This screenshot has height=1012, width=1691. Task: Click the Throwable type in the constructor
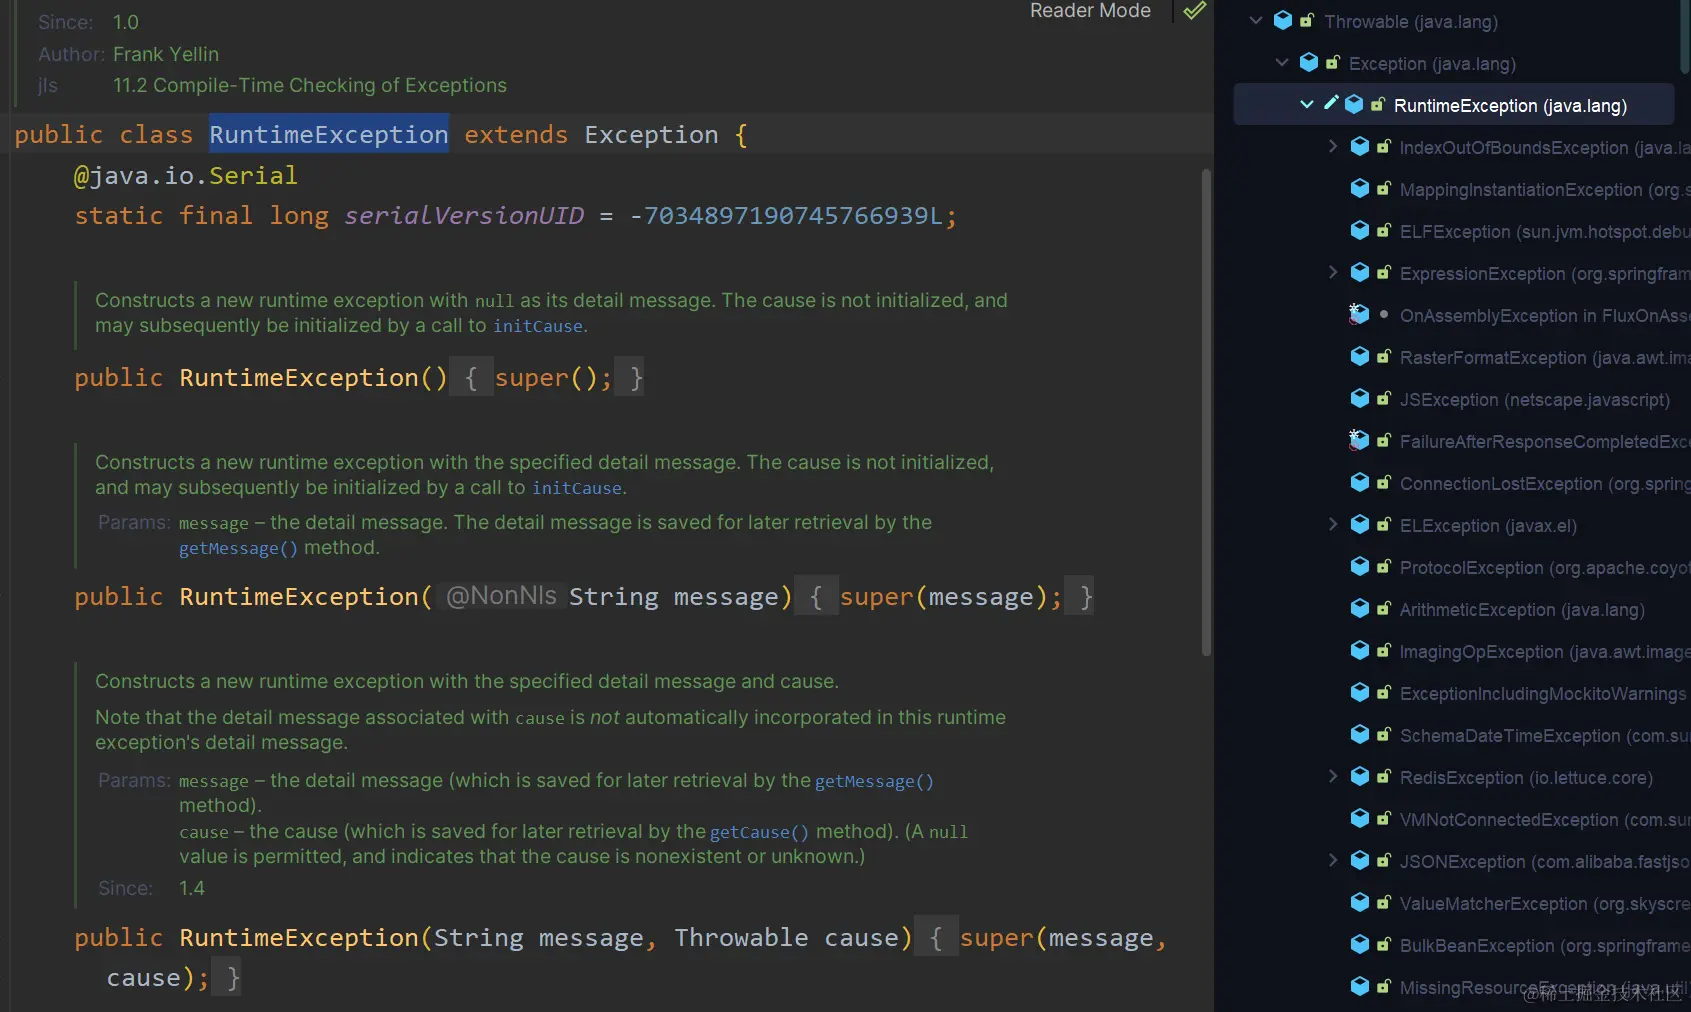pyautogui.click(x=741, y=937)
